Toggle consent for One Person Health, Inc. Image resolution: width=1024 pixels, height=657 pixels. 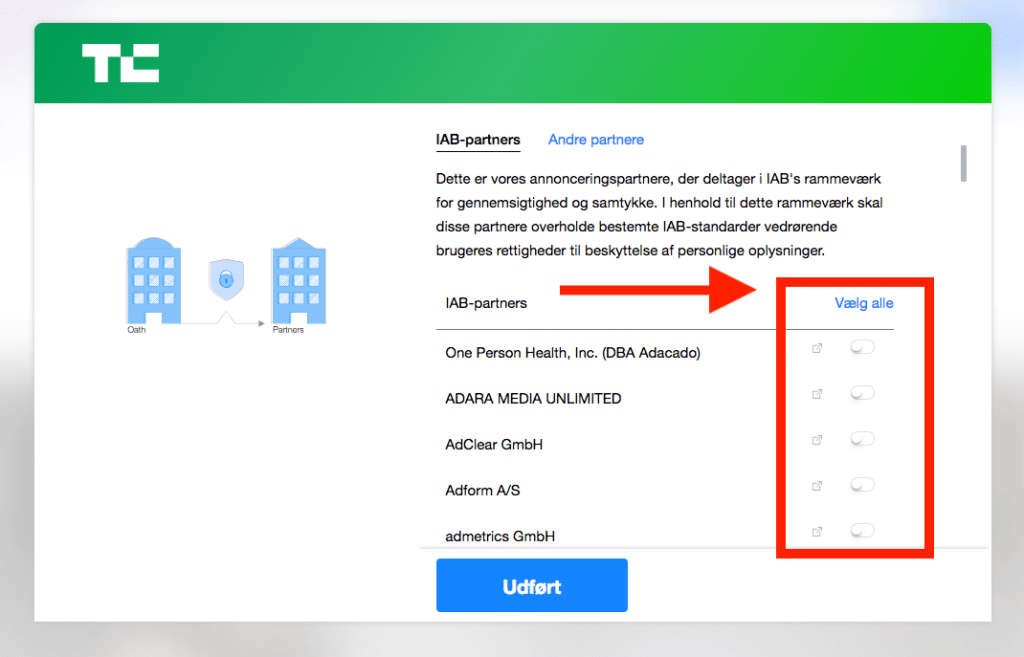(862, 347)
